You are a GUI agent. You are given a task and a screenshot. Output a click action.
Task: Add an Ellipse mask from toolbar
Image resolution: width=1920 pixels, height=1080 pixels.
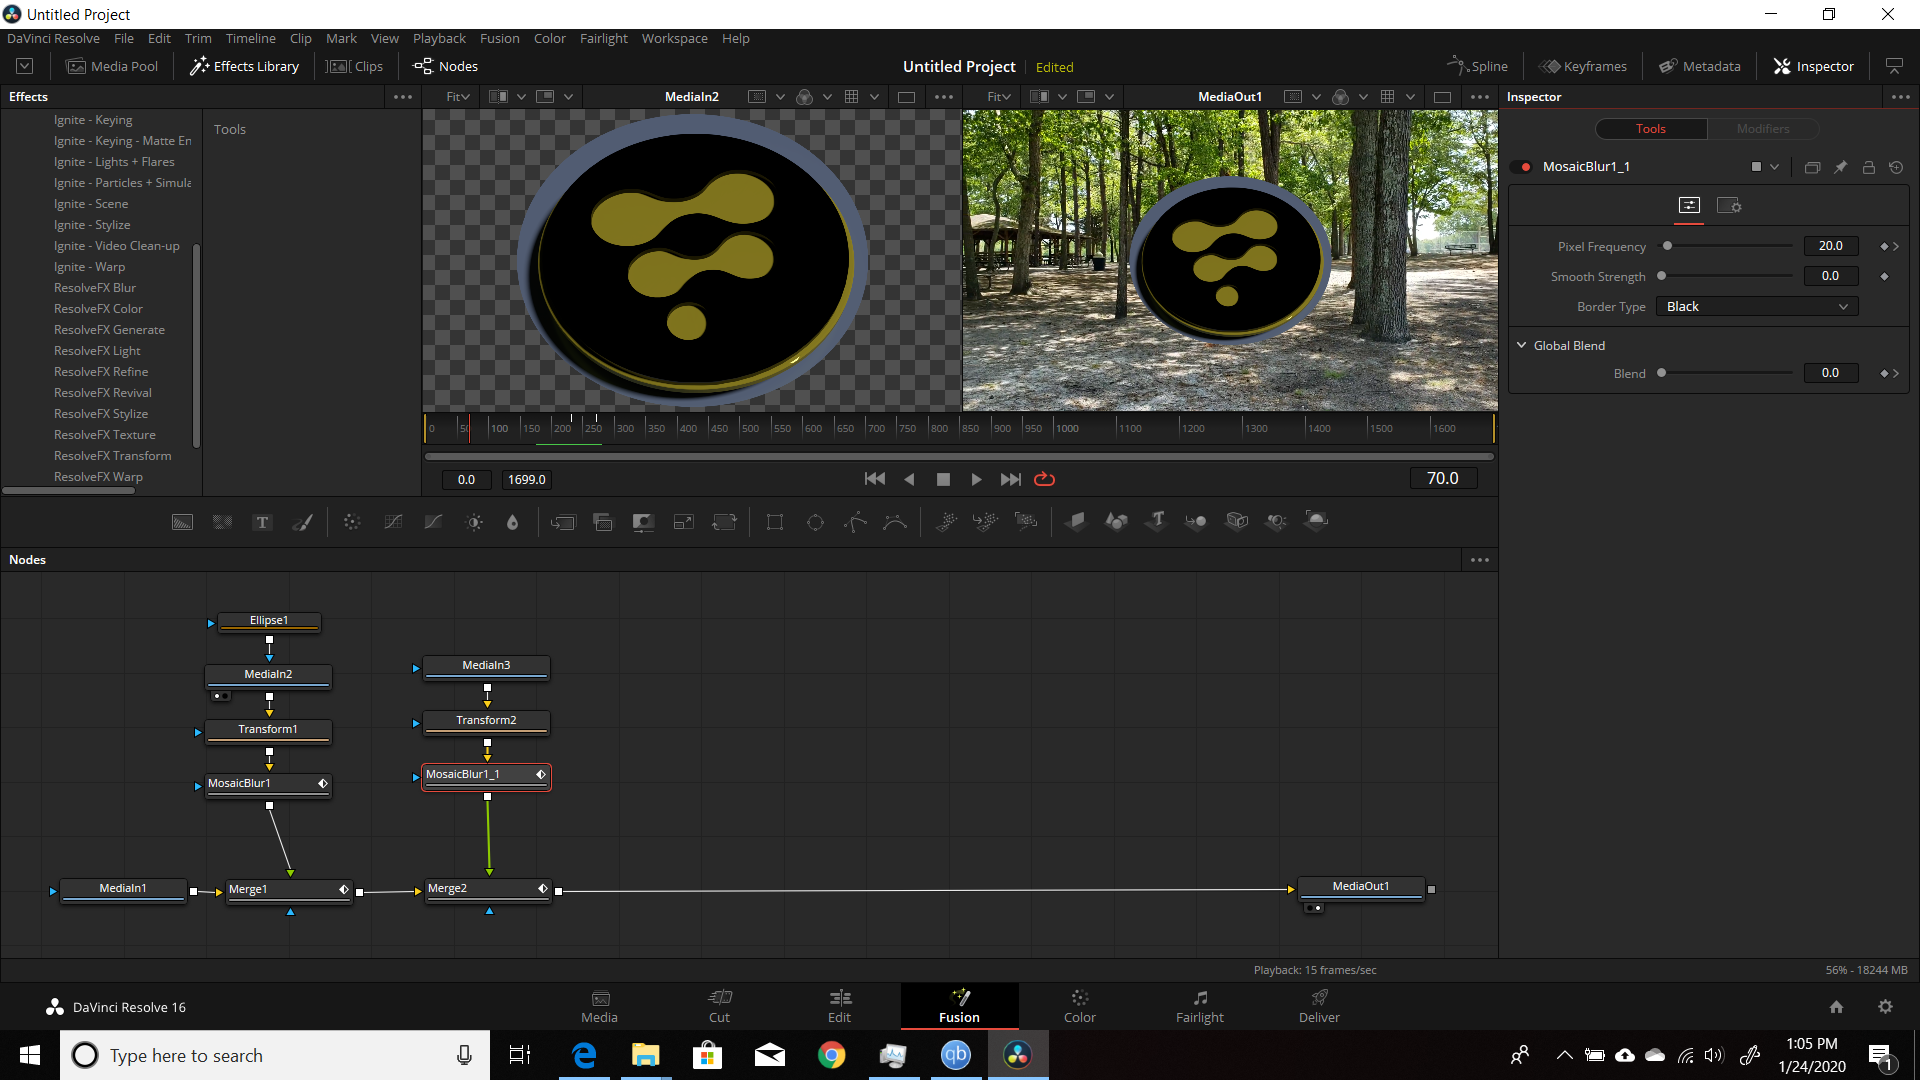[x=815, y=522]
